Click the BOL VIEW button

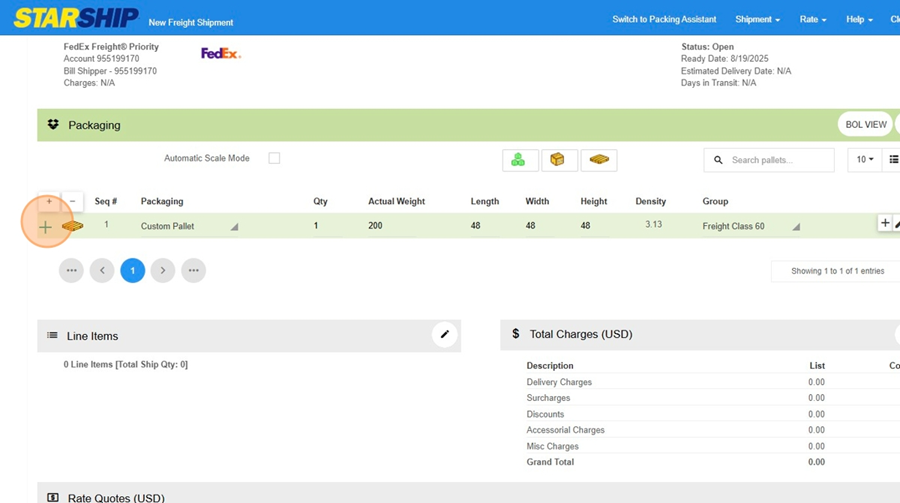[x=865, y=125]
